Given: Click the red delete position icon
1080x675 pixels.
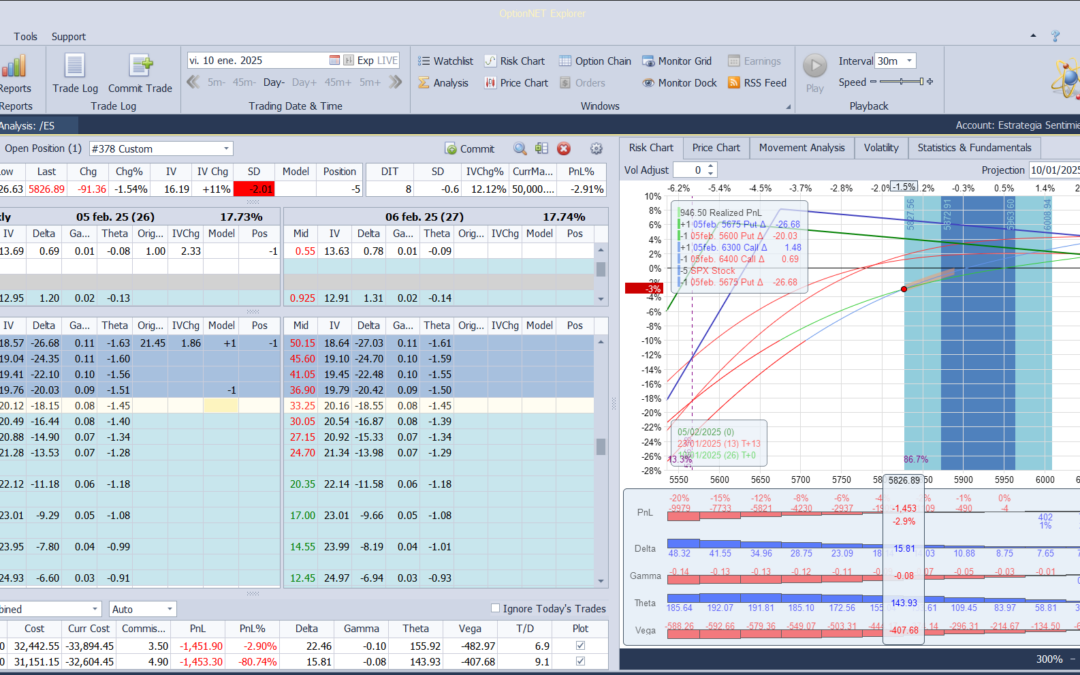Looking at the screenshot, I should (x=564, y=149).
